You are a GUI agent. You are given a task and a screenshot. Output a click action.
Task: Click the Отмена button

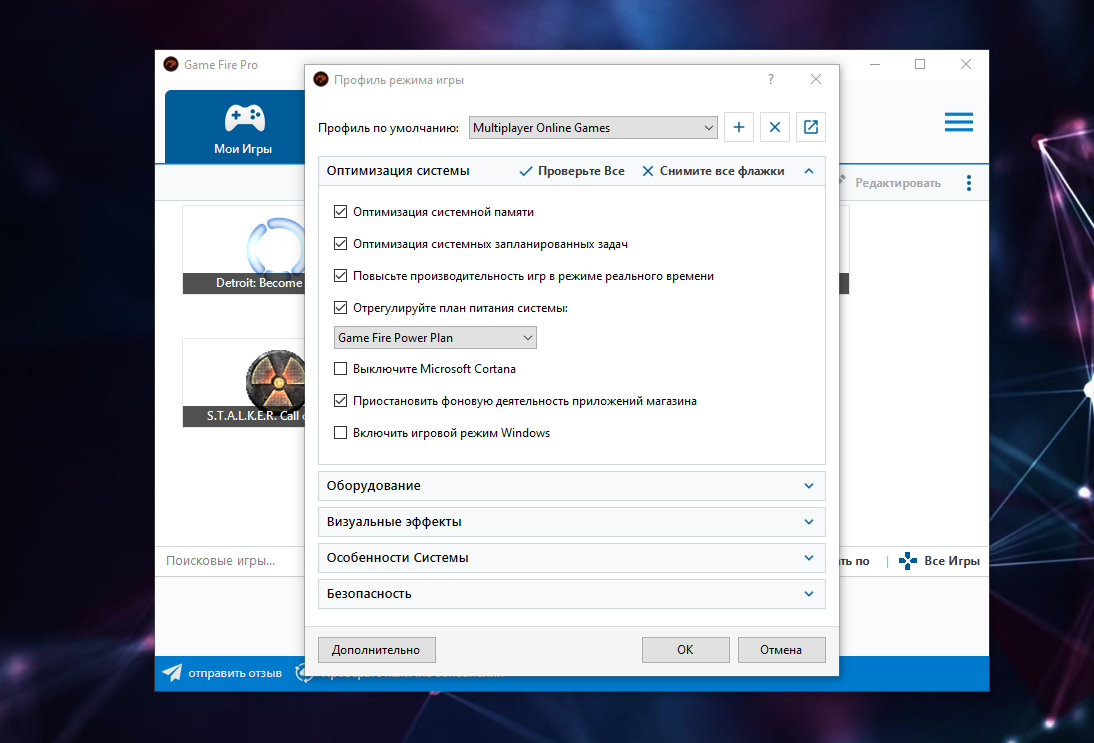pyautogui.click(x=781, y=650)
